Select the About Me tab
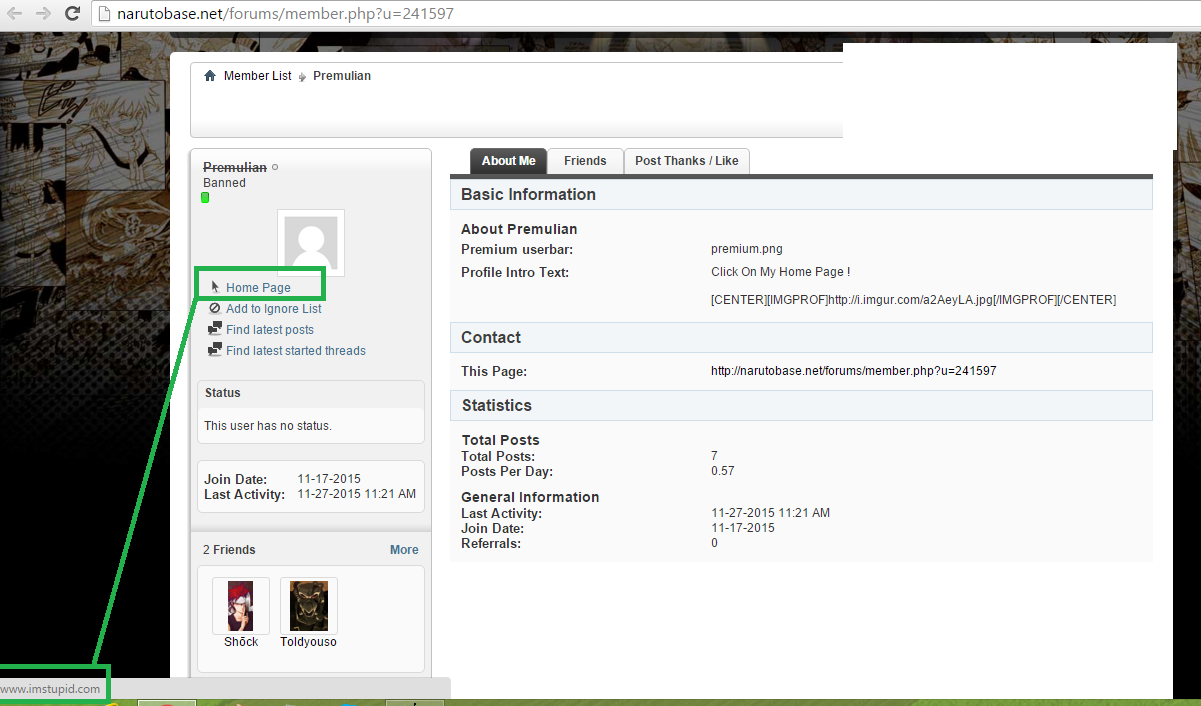The height and width of the screenshot is (706, 1201). pos(508,161)
